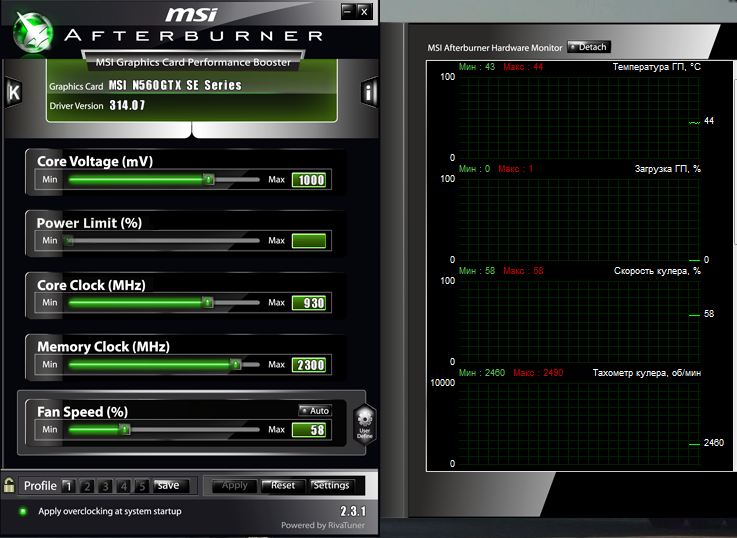Viewport: 737px width, 538px height.
Task: Click the graphics card name MSI N560GTX SE Series
Action: pos(175,85)
